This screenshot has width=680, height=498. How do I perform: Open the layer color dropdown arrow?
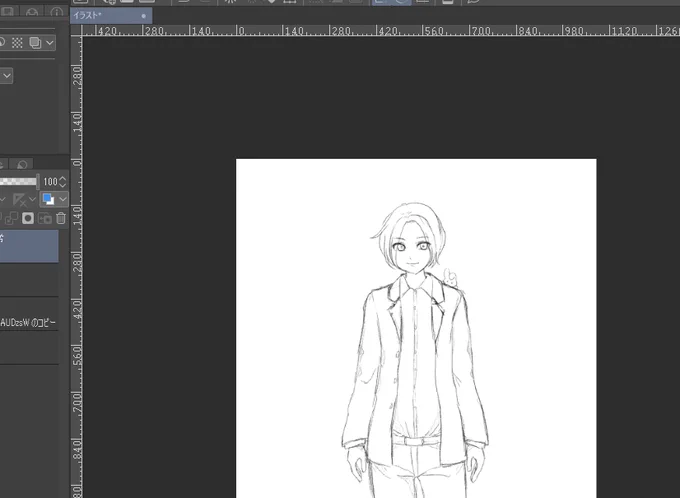[x=63, y=199]
